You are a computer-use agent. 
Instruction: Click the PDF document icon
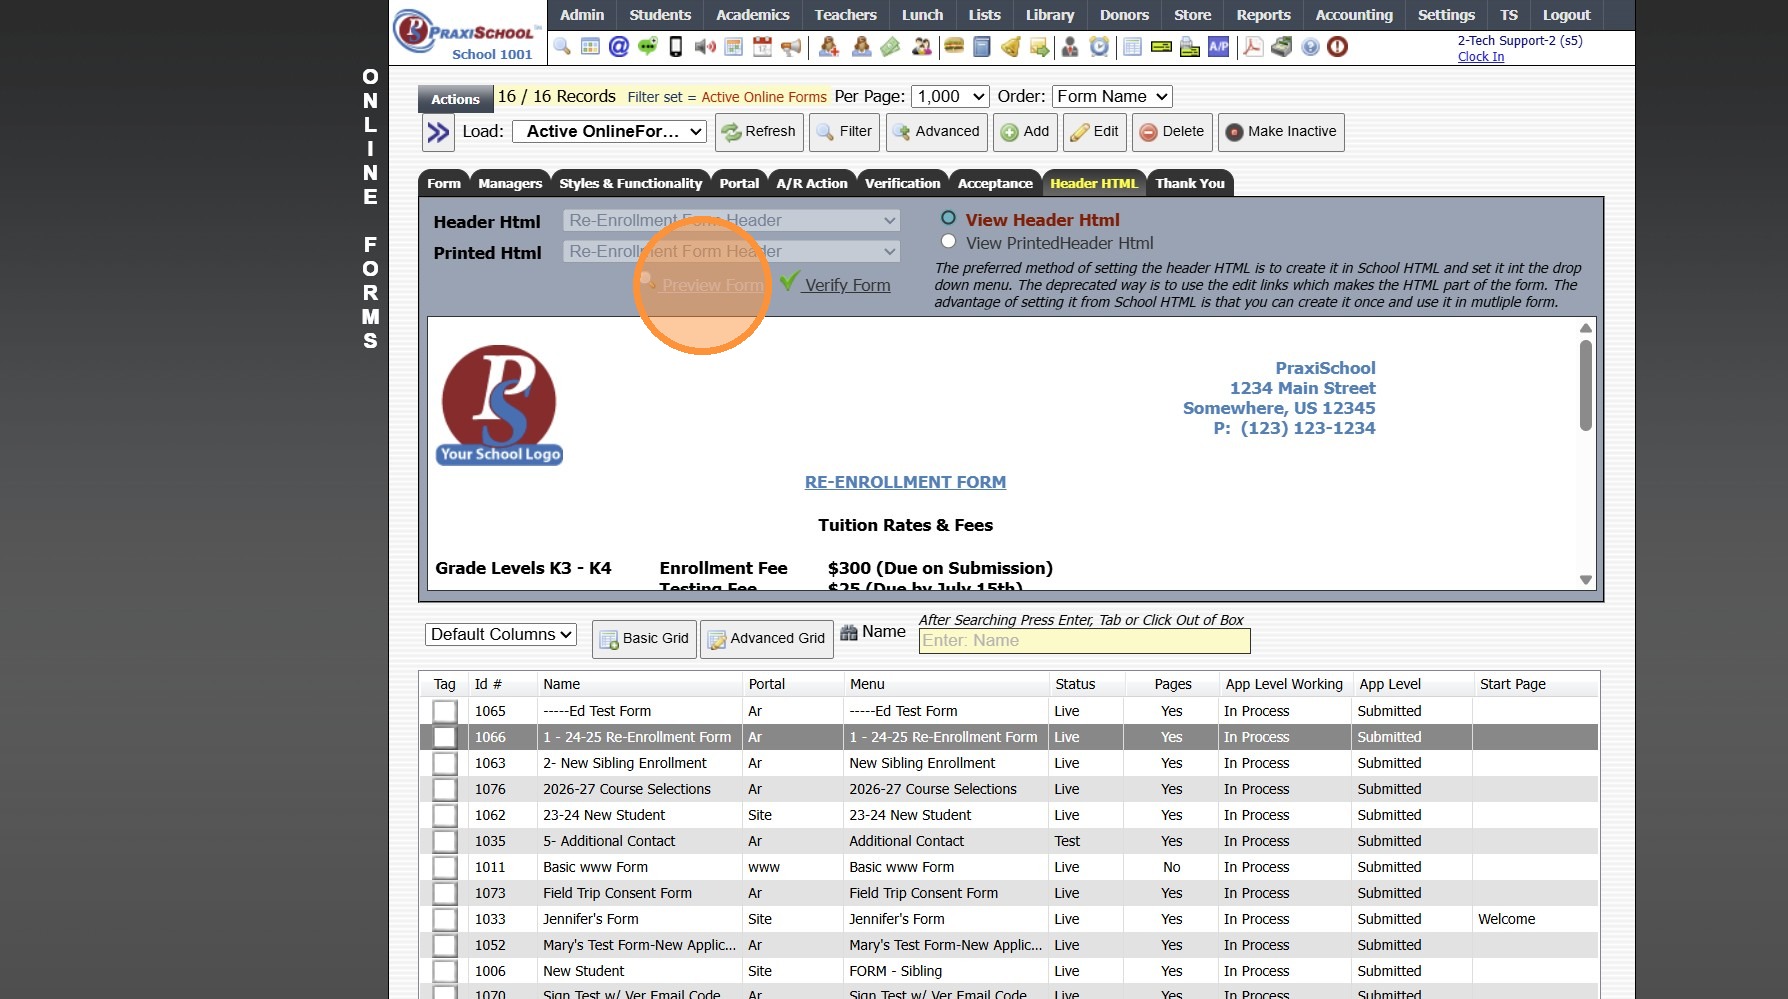(1252, 47)
